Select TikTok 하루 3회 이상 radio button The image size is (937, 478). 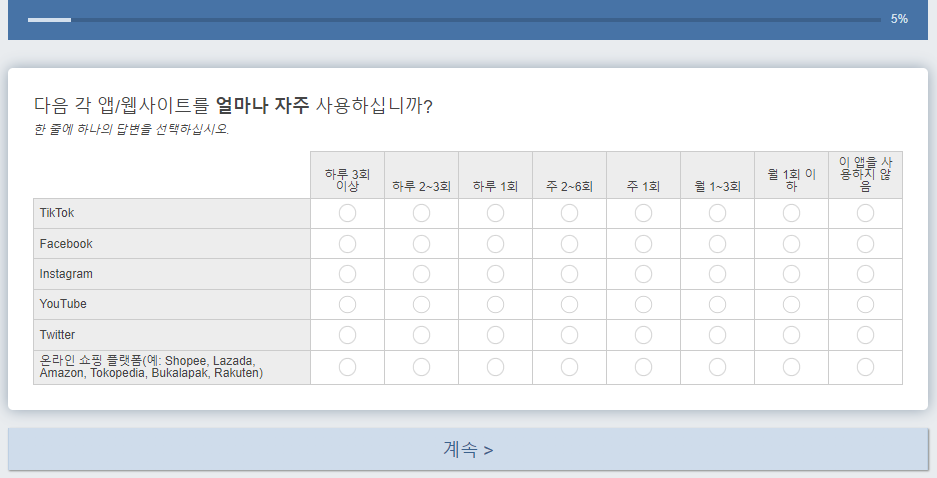point(347,213)
